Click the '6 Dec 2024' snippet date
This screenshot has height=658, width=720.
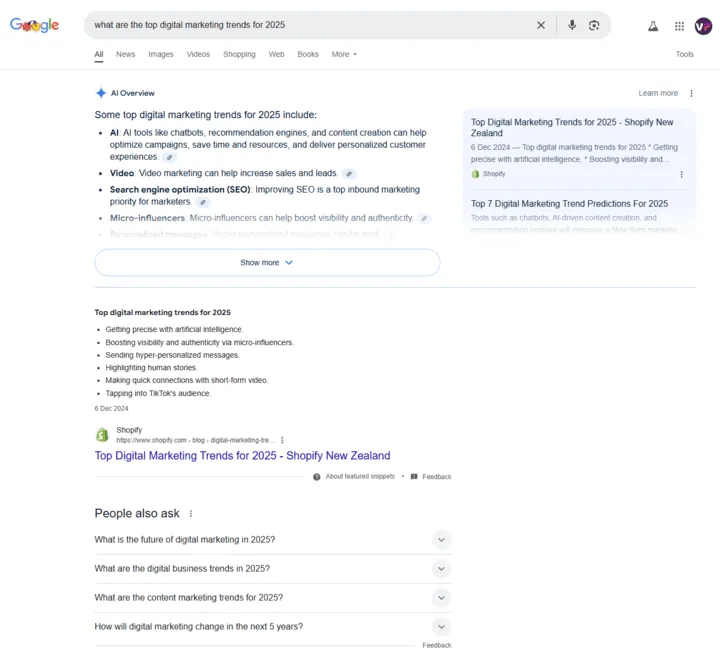[111, 408]
